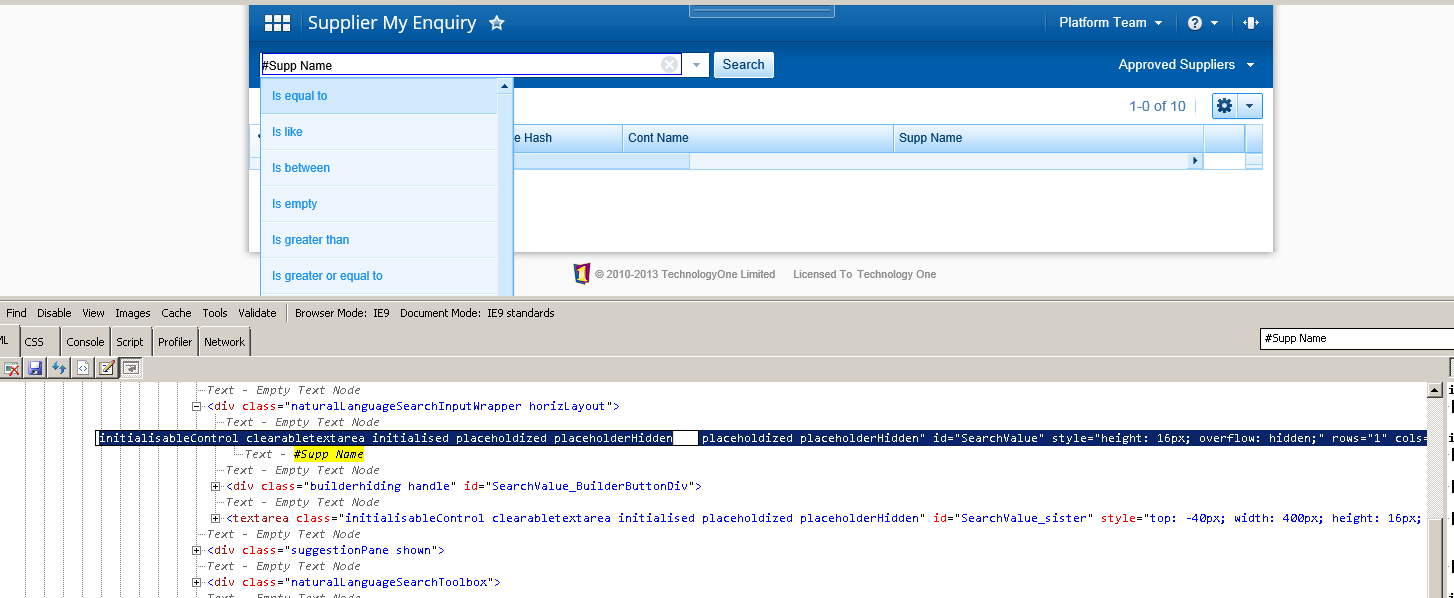Collapse the naturalLanguageSearchInputWrapper div node
Viewport: 1454px width, 598px height.
click(197, 406)
